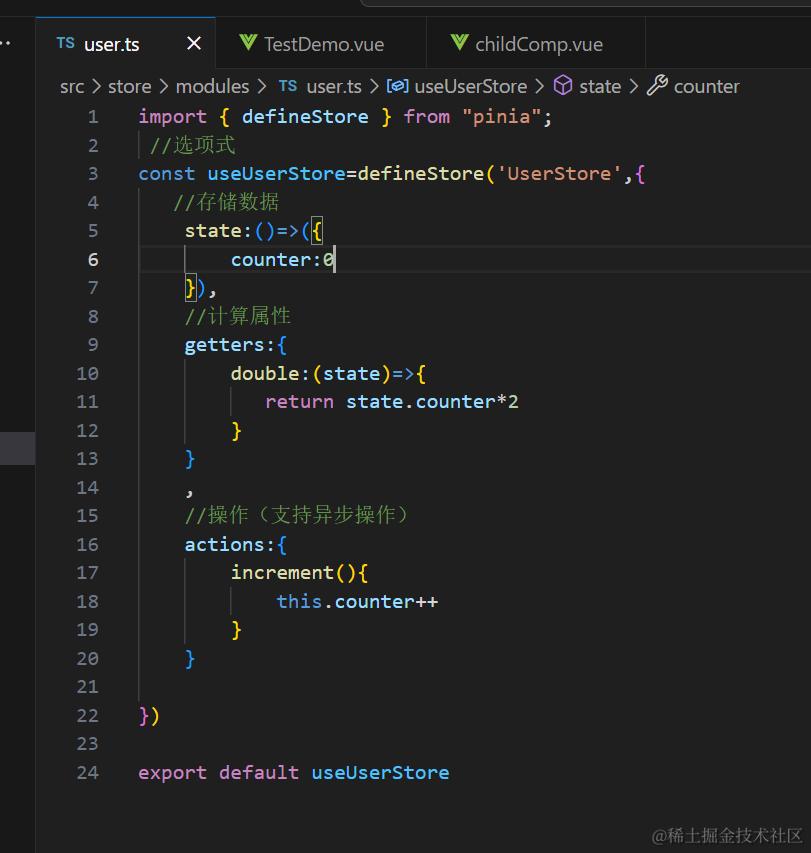Viewport: 811px width, 853px height.
Task: Click line number 9 in the gutter
Action: tap(93, 345)
